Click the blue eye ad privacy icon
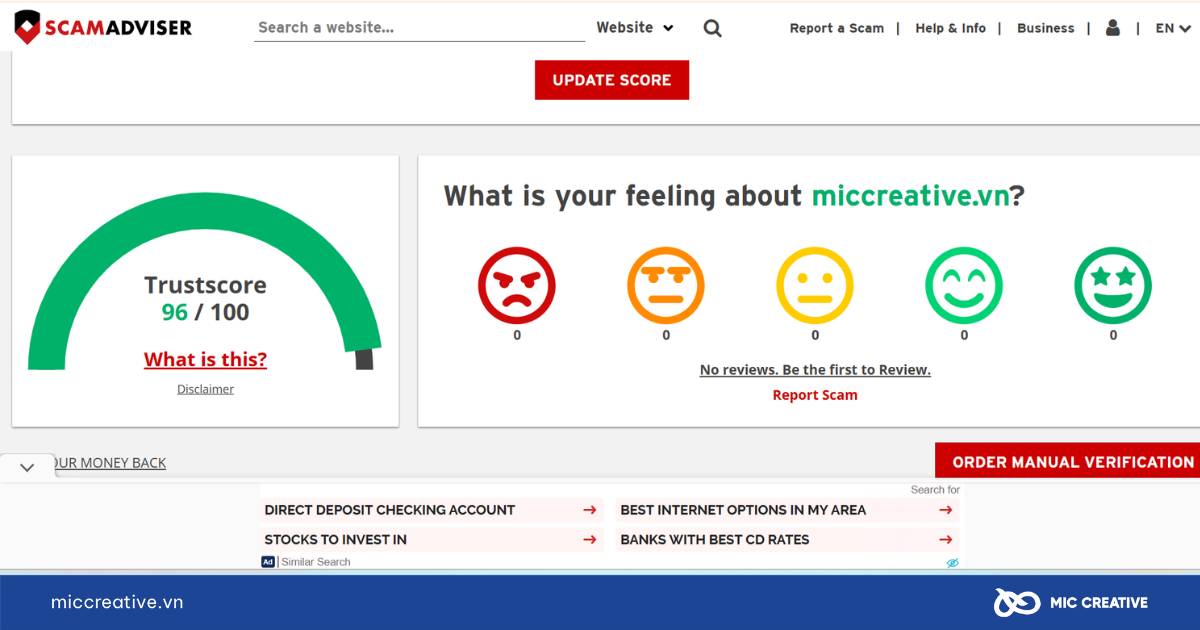Screen dimensions: 1200x630 (952, 563)
